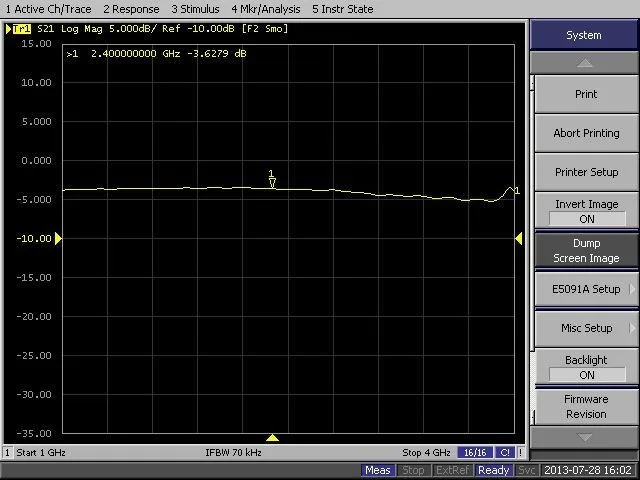Click the softkey menu up arrow
Viewport: 640px width, 480px height.
[584, 63]
